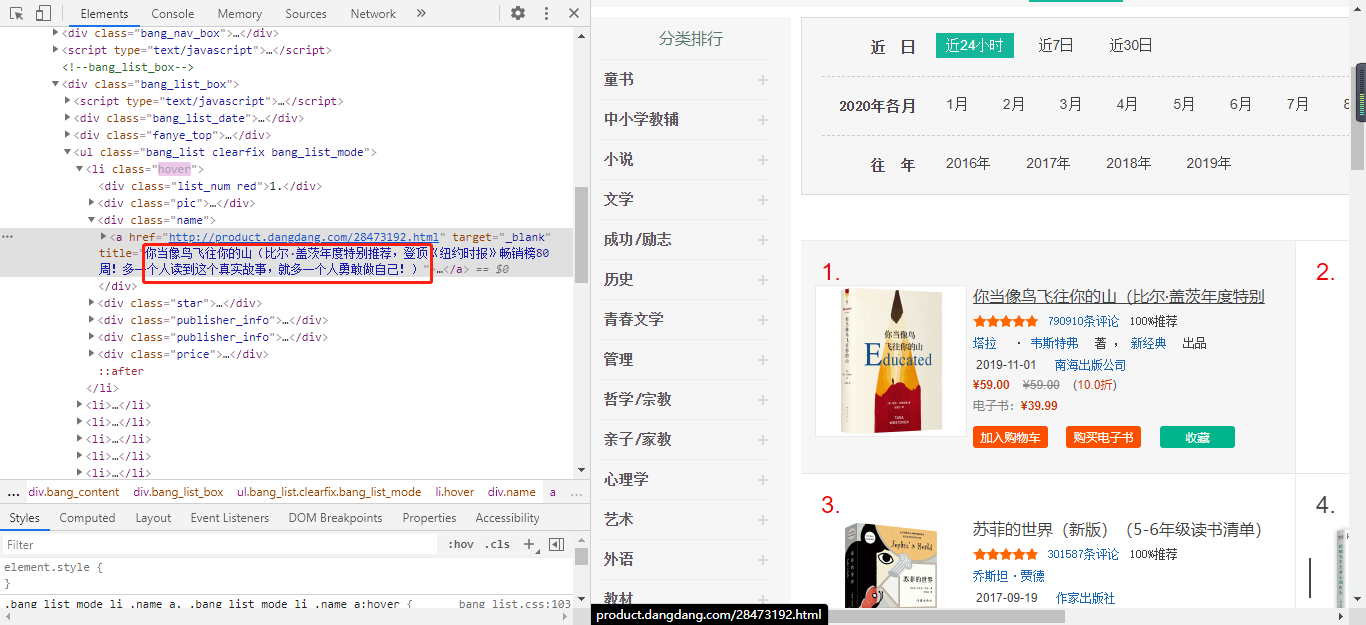Screen dimensions: 1366x625
Task: Expand the bang_list_date div node
Action: click(x=67, y=118)
